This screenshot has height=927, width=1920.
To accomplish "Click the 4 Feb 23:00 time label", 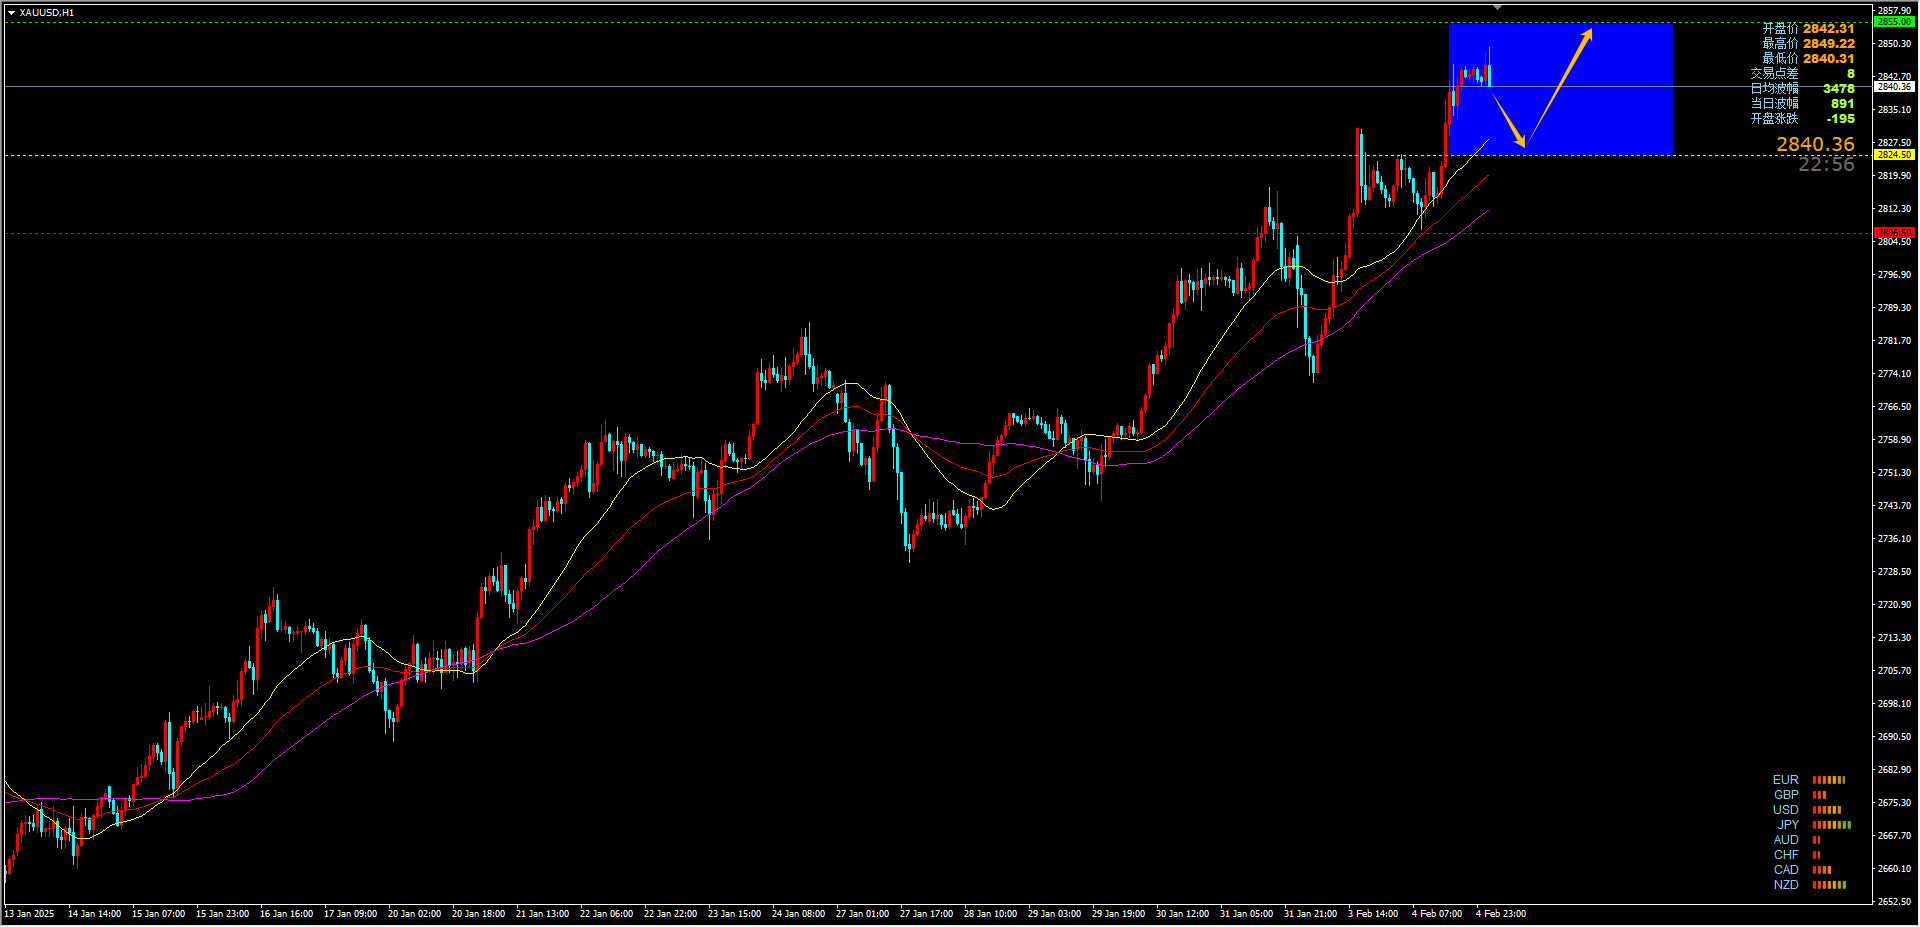I will pyautogui.click(x=1501, y=914).
